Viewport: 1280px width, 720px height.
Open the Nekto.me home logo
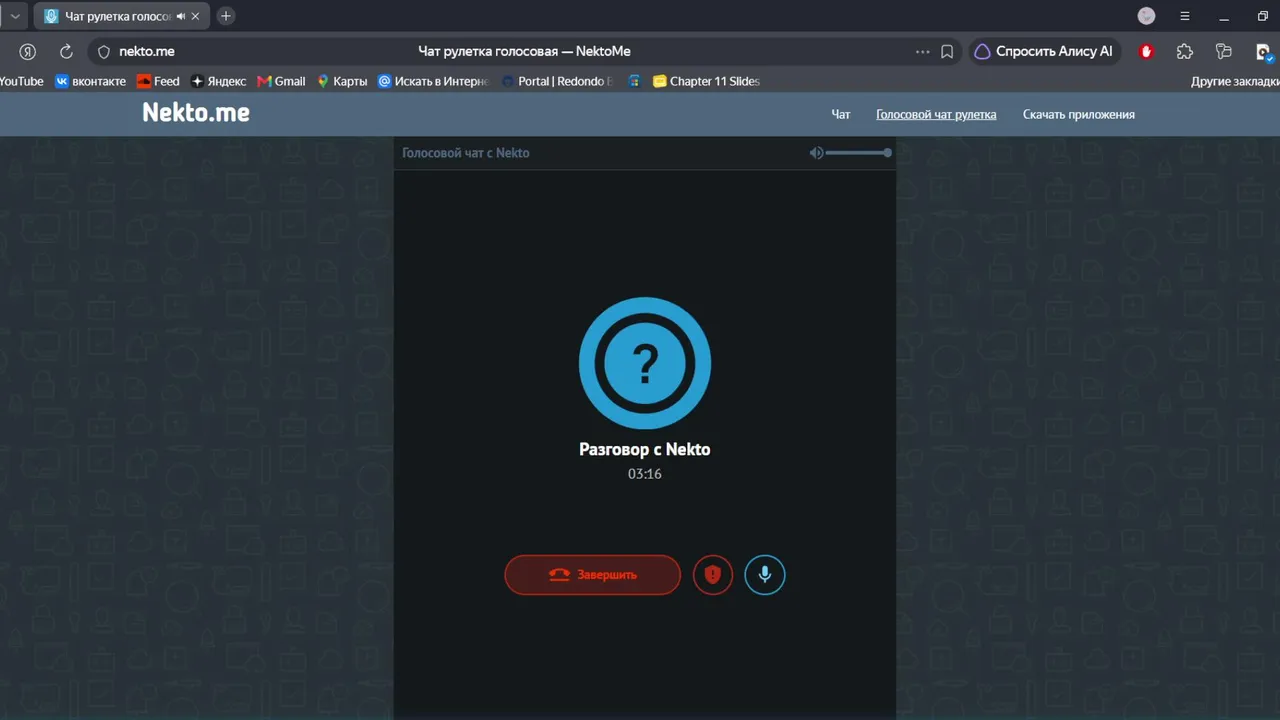[x=196, y=113]
